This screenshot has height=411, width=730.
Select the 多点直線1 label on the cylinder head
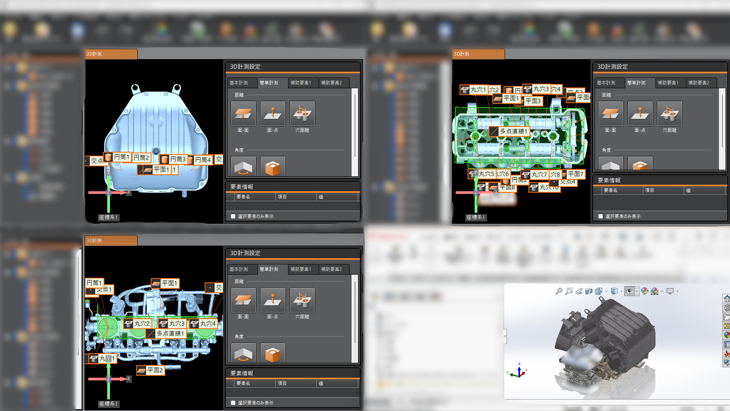point(509,131)
